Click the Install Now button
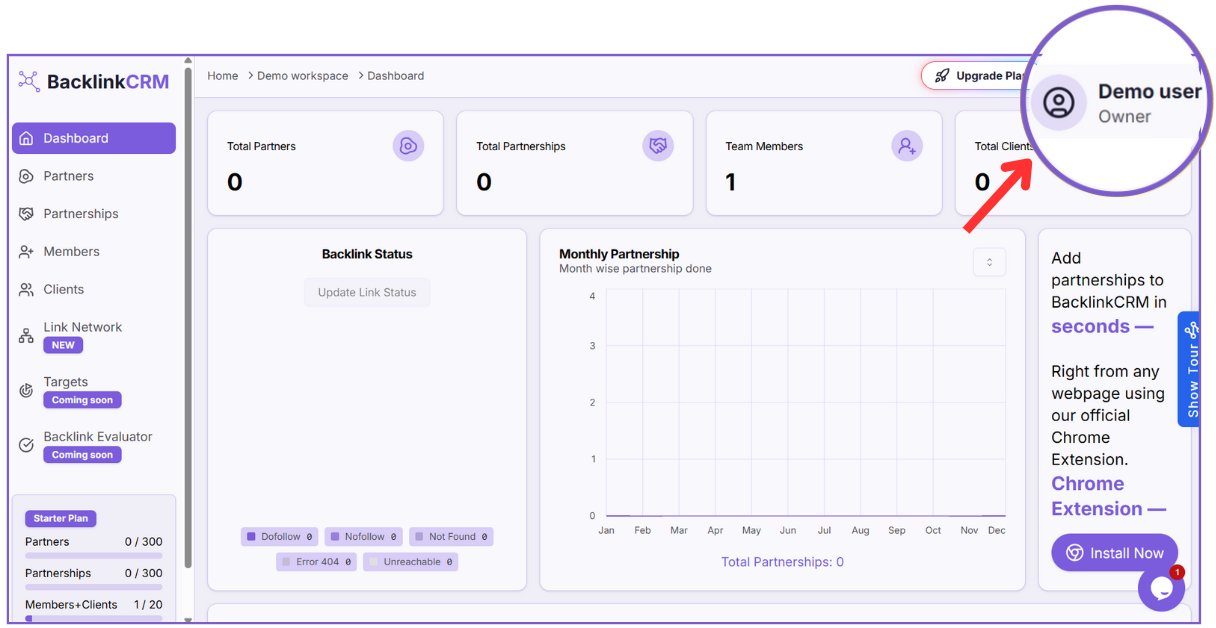The height and width of the screenshot is (628, 1216). pos(1114,553)
